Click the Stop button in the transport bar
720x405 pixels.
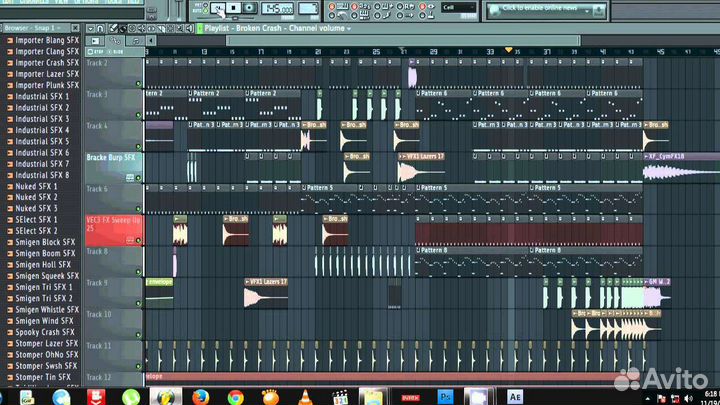[233, 8]
